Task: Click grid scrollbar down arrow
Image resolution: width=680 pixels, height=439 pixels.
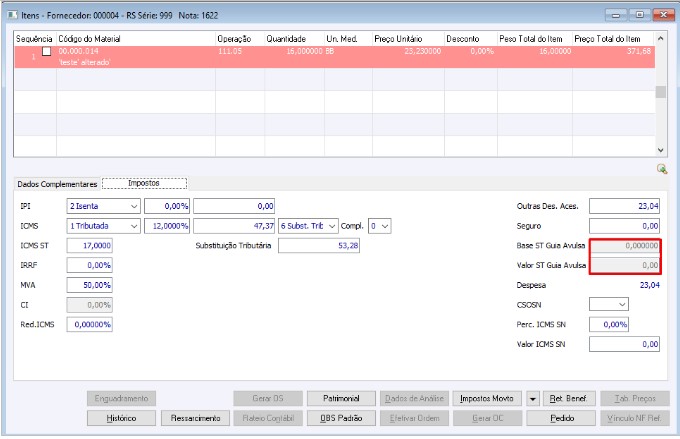Action: [x=660, y=150]
